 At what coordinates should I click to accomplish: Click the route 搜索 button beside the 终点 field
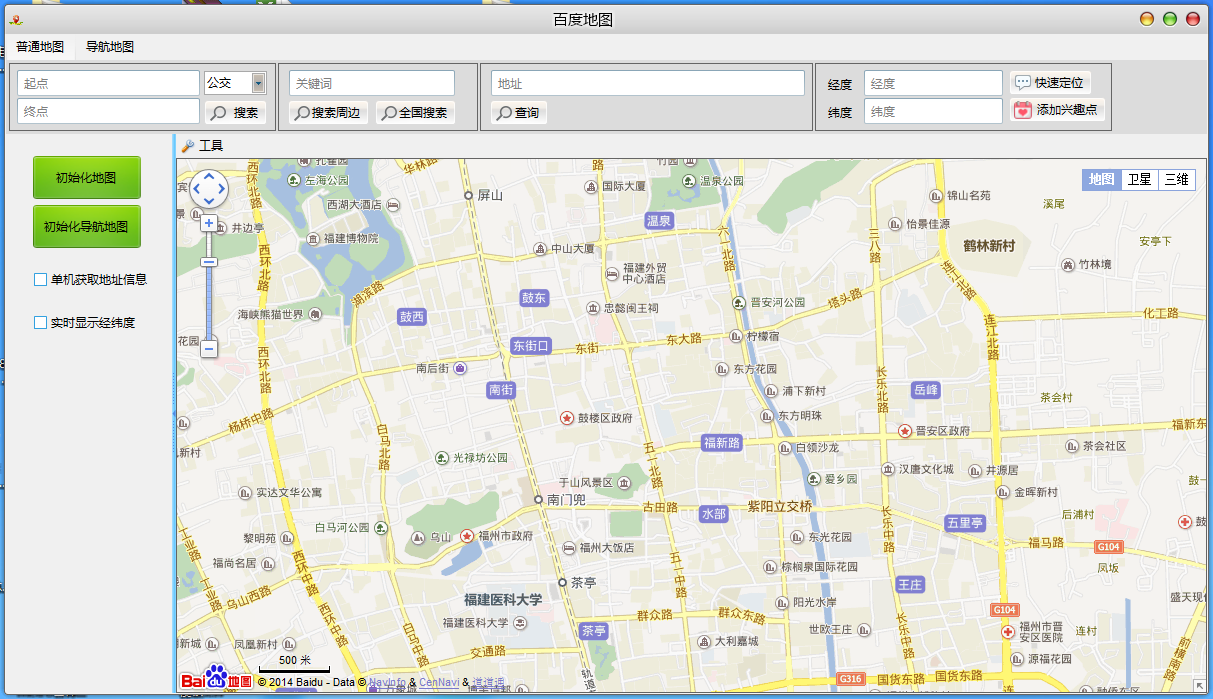(236, 113)
